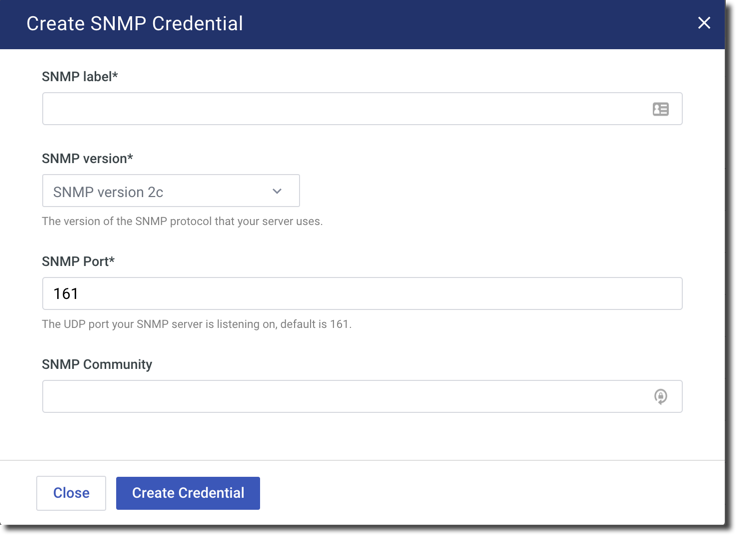Click the "SNMP version*" field caption
Image resolution: width=736 pixels, height=535 pixels.
tap(88, 158)
